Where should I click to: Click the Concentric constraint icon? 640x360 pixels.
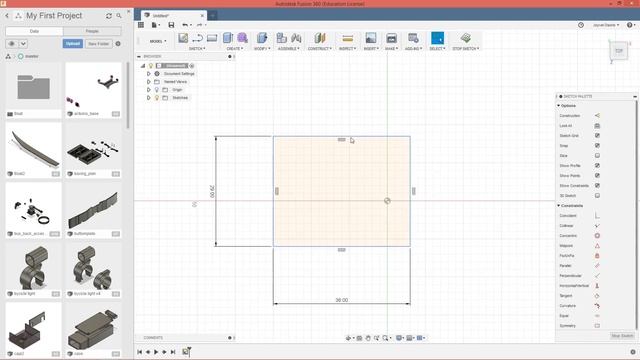(x=597, y=236)
